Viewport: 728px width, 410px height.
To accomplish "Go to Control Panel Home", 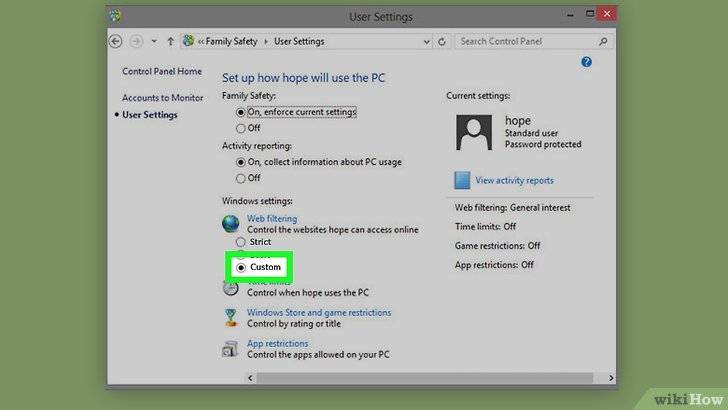I will pos(161,72).
